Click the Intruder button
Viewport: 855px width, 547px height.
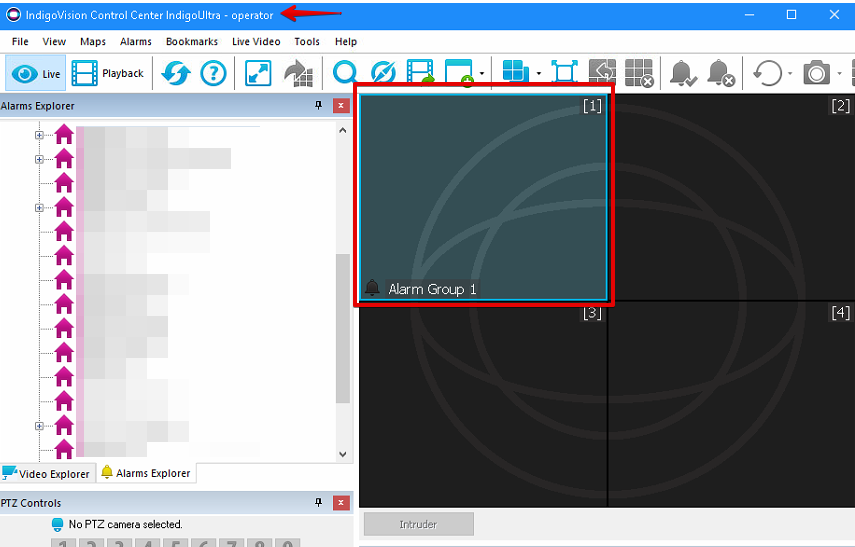(x=419, y=524)
